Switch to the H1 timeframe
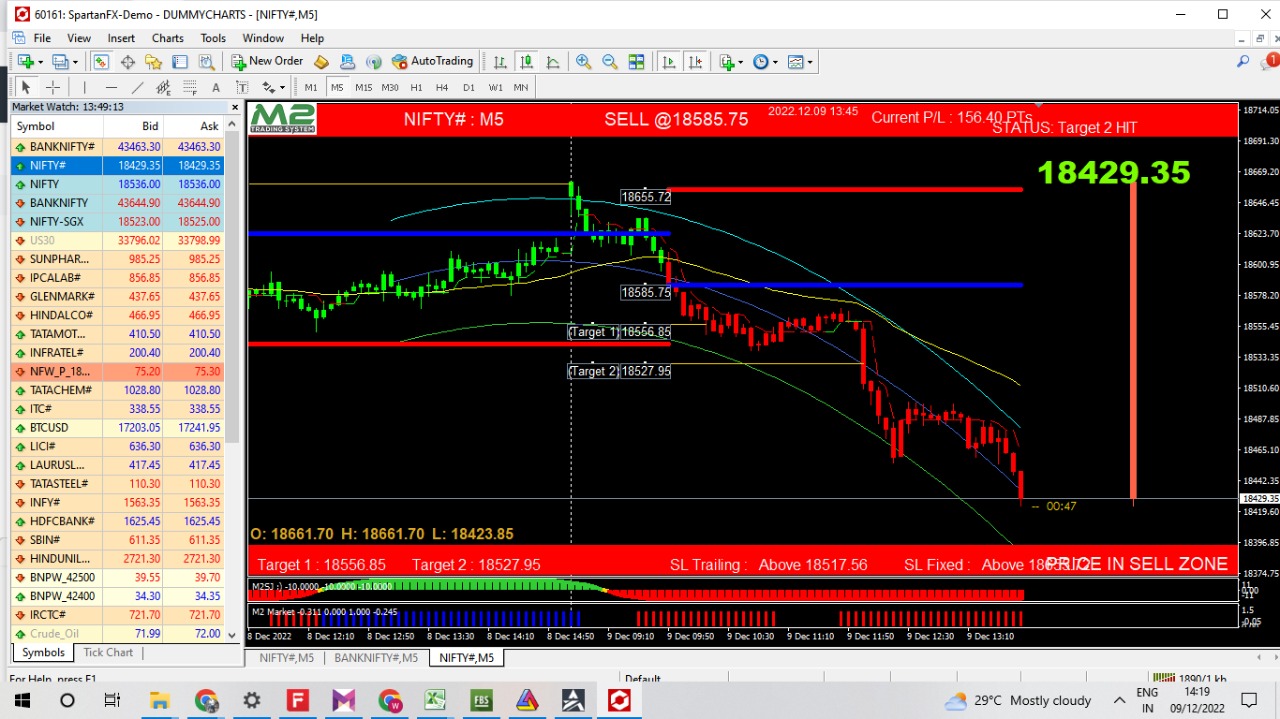 pos(416,88)
